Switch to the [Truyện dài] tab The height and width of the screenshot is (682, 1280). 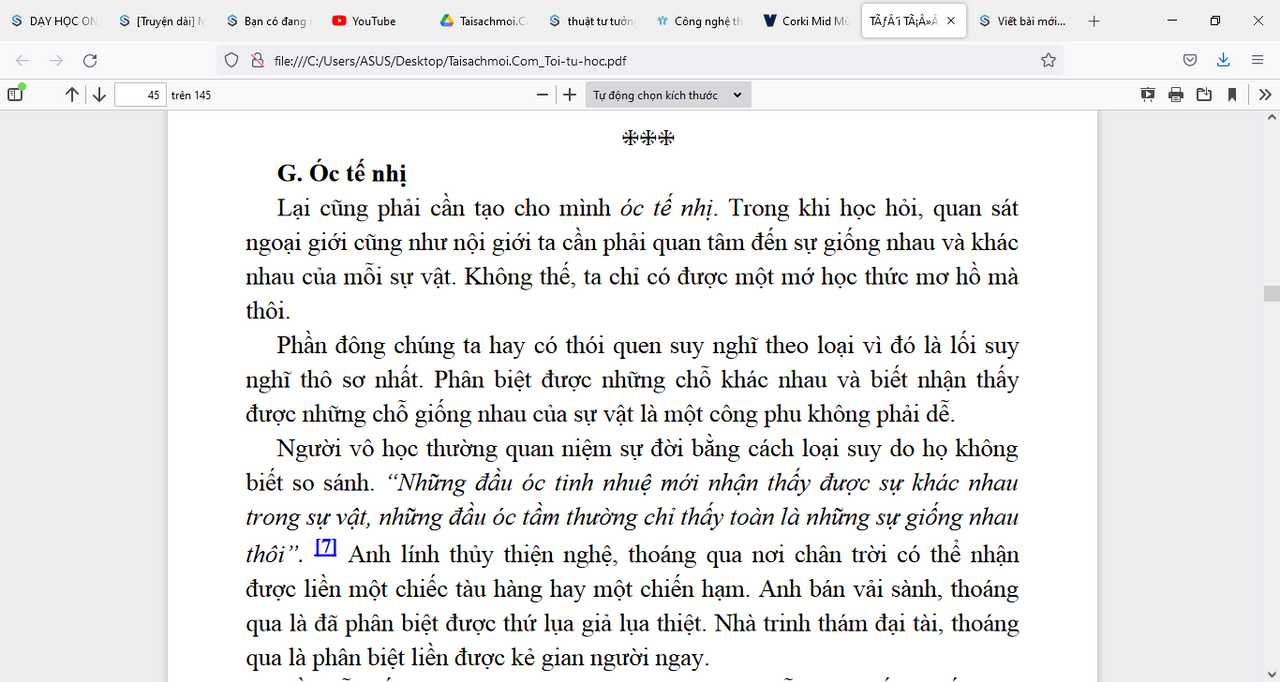(161, 21)
